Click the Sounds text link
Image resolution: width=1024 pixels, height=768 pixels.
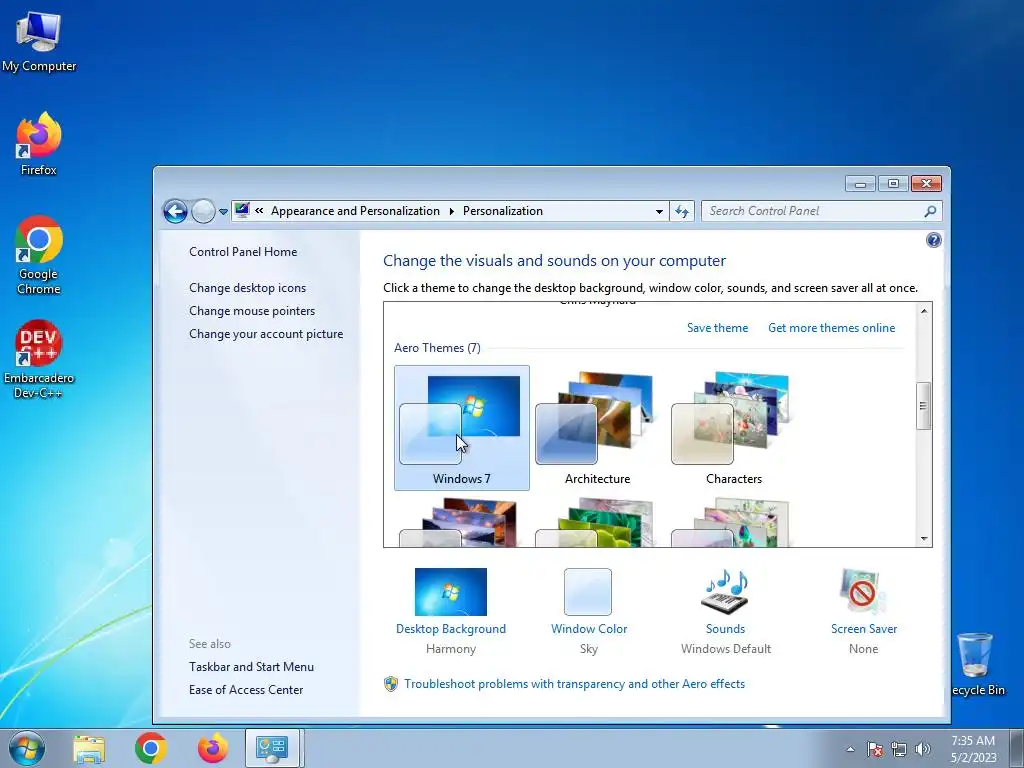click(x=725, y=629)
